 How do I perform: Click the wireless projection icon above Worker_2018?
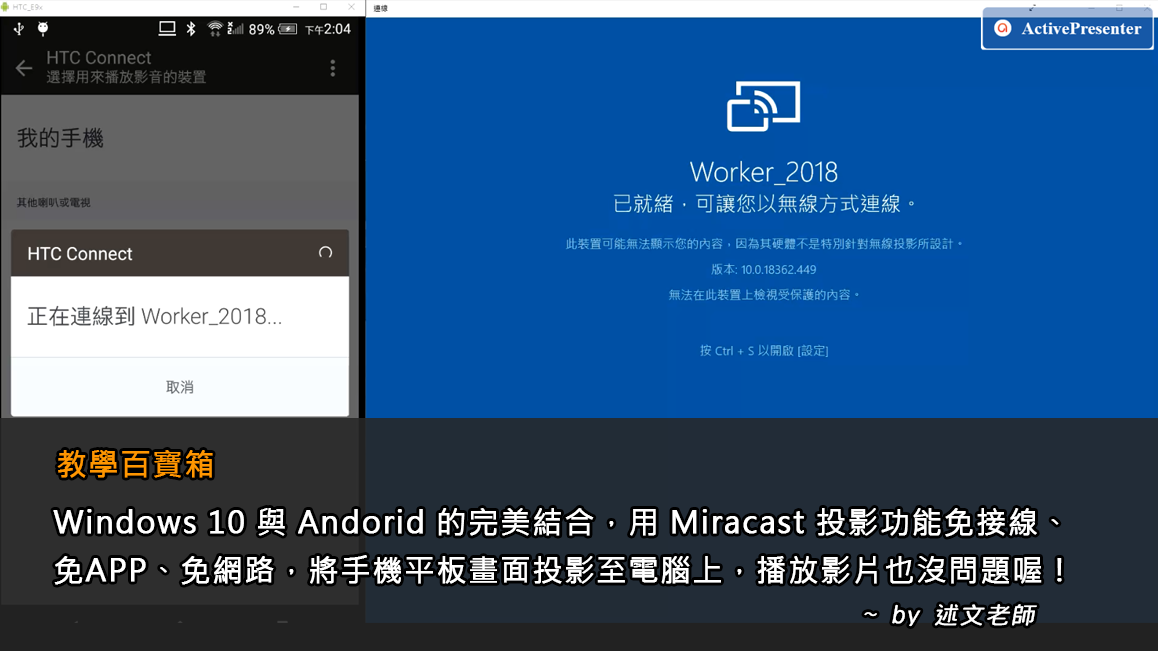764,106
